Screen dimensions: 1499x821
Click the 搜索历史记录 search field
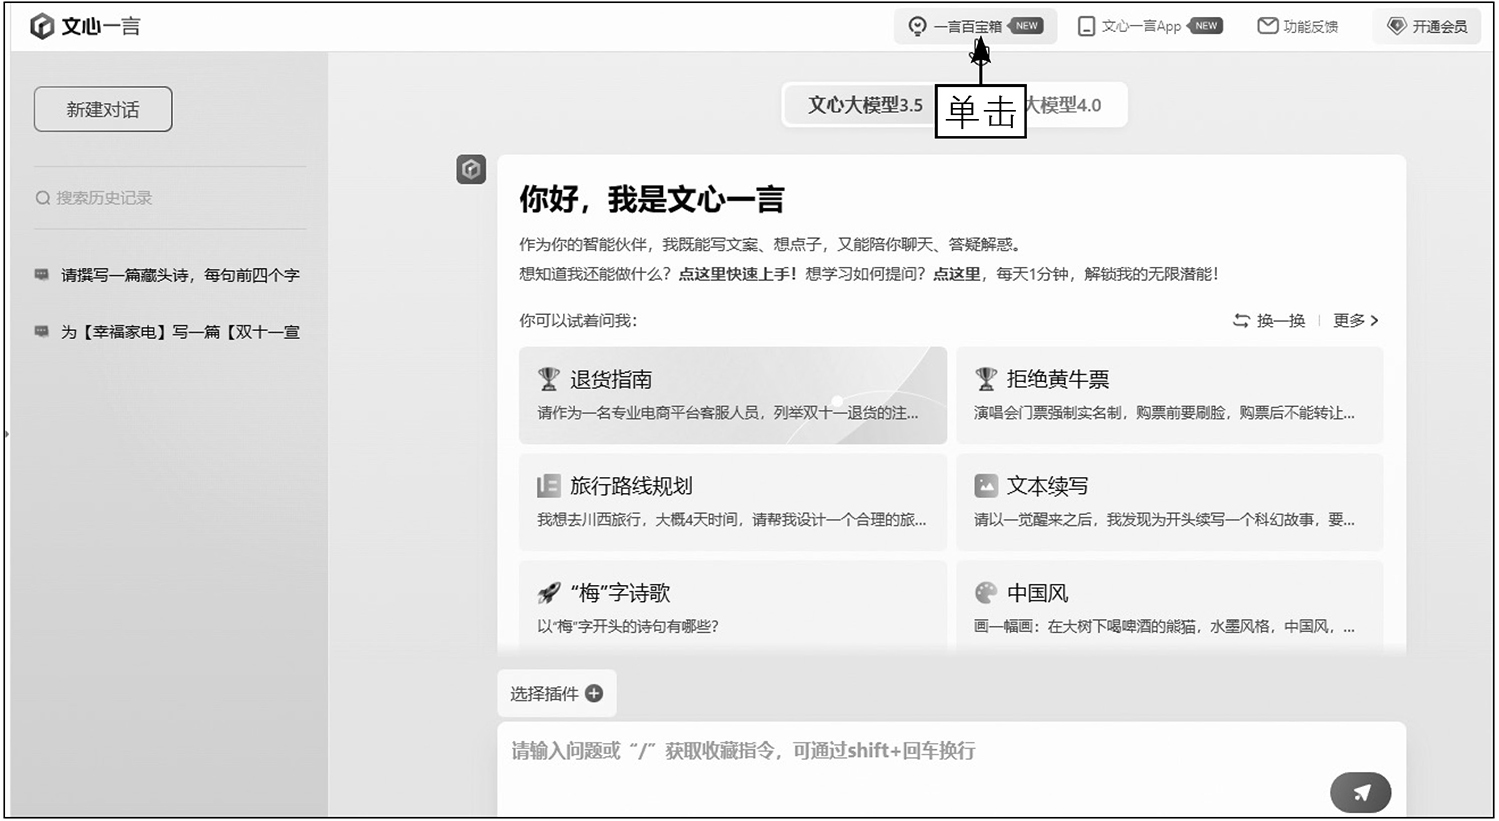pyautogui.click(x=170, y=198)
